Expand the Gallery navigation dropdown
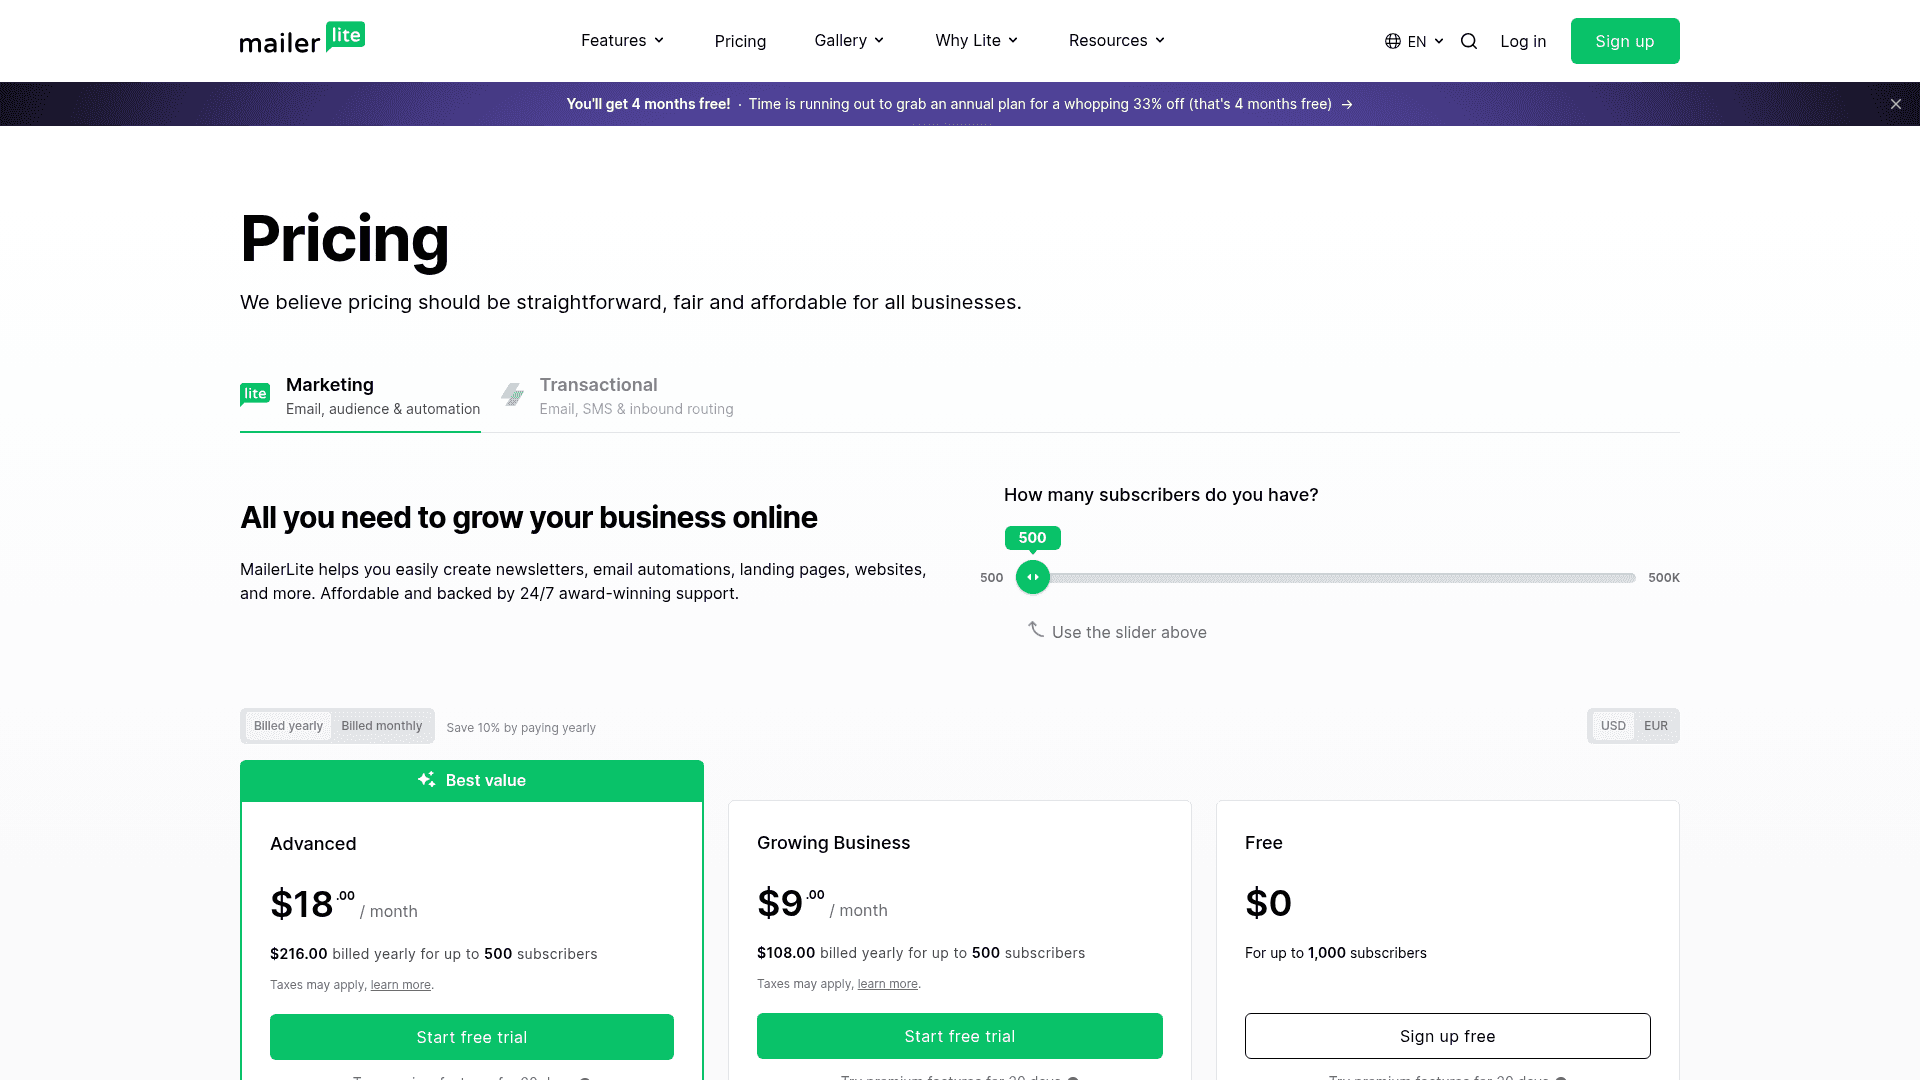Image resolution: width=1920 pixels, height=1080 pixels. point(849,41)
